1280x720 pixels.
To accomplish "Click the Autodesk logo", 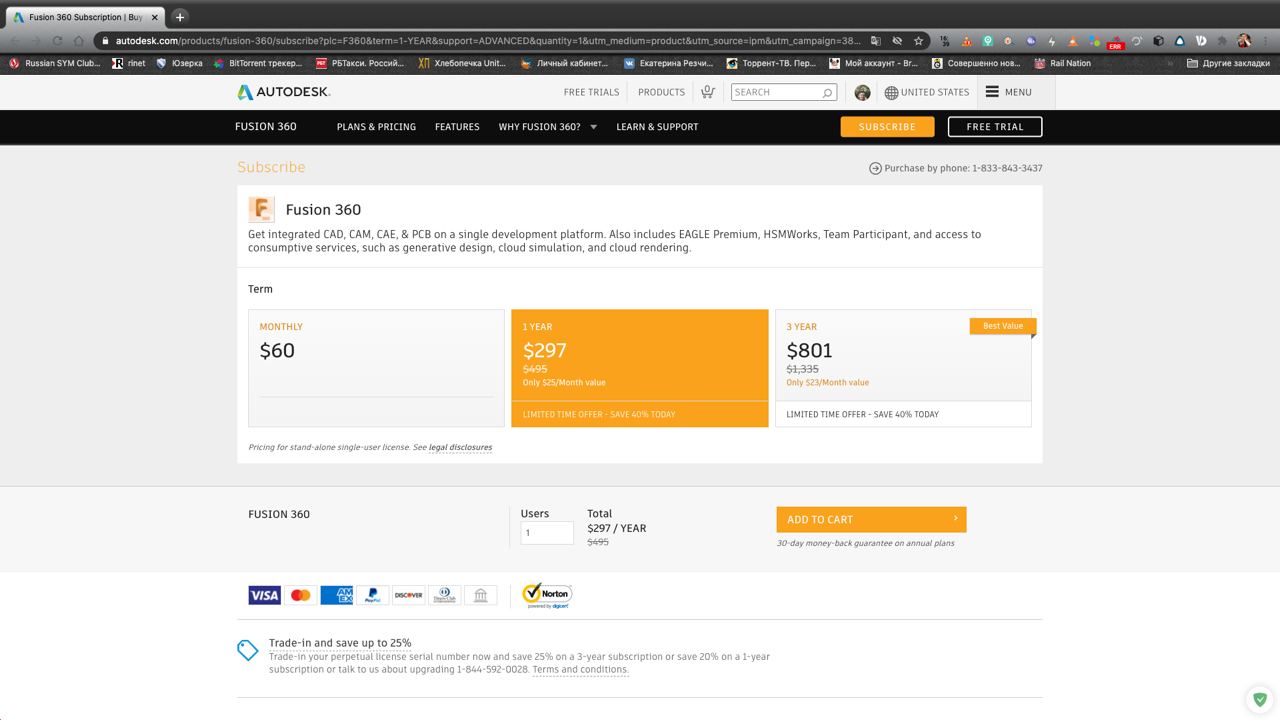I will (283, 92).
